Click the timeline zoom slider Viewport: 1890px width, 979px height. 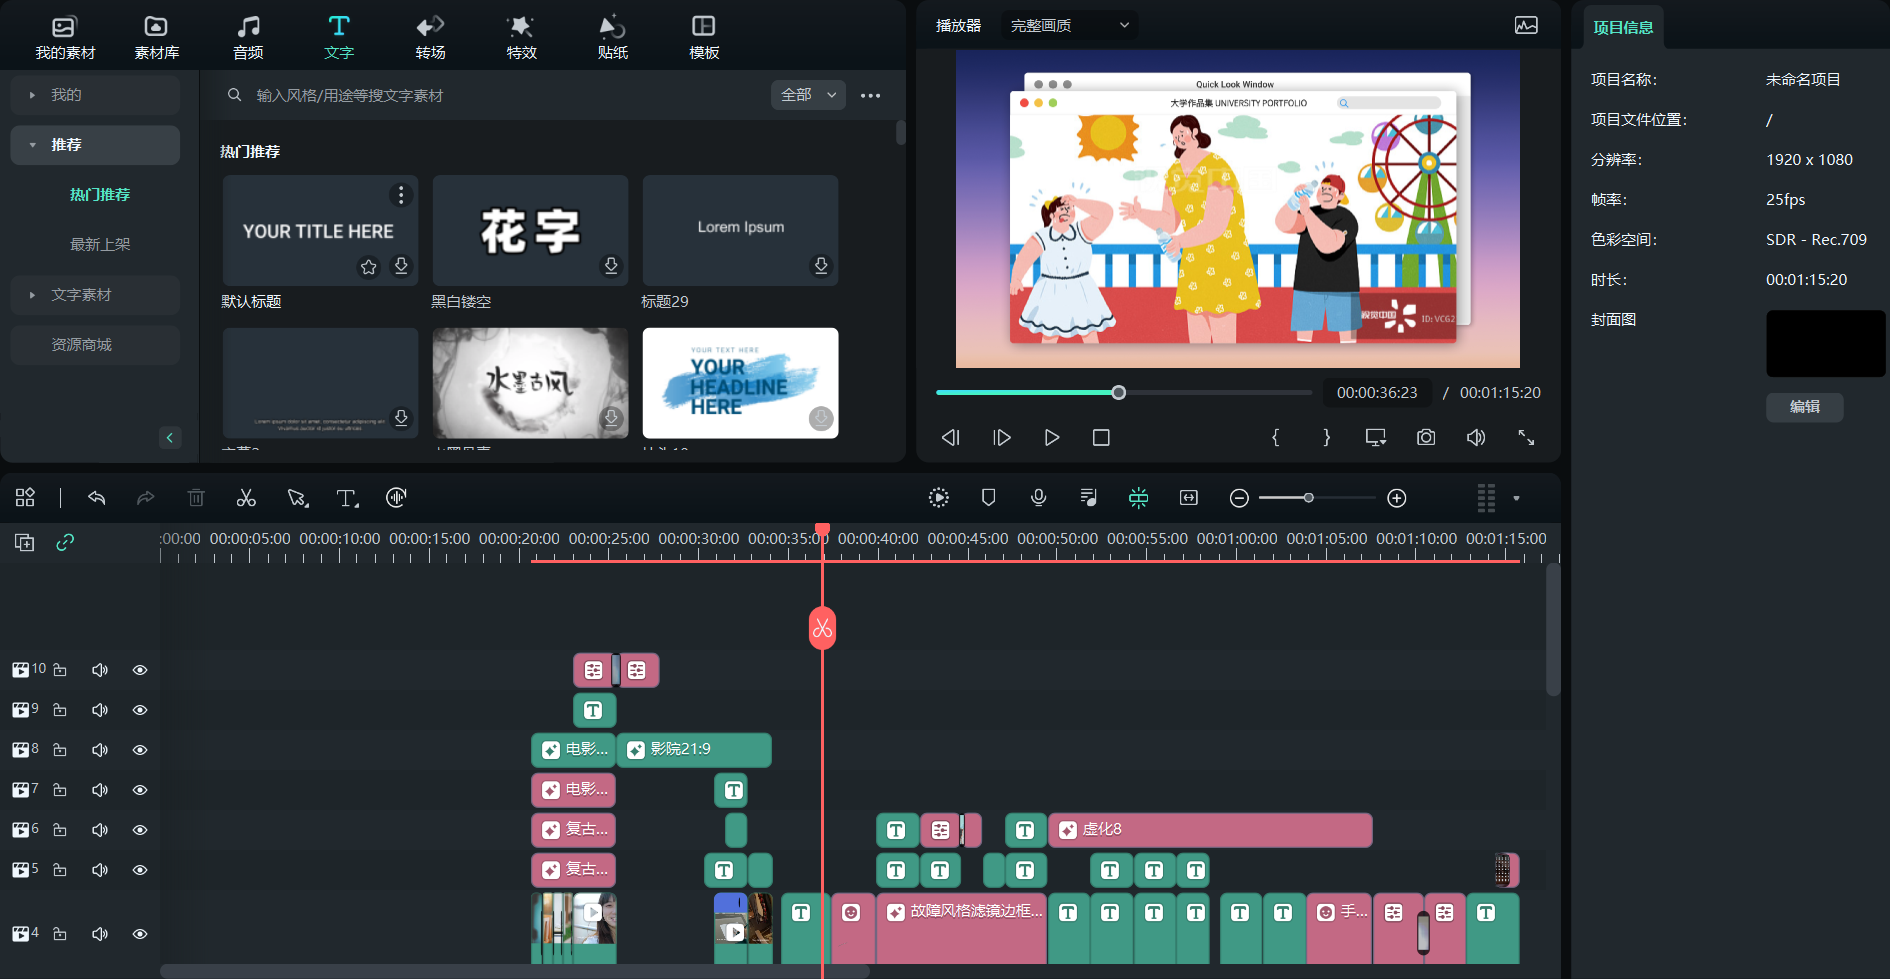(x=1308, y=497)
